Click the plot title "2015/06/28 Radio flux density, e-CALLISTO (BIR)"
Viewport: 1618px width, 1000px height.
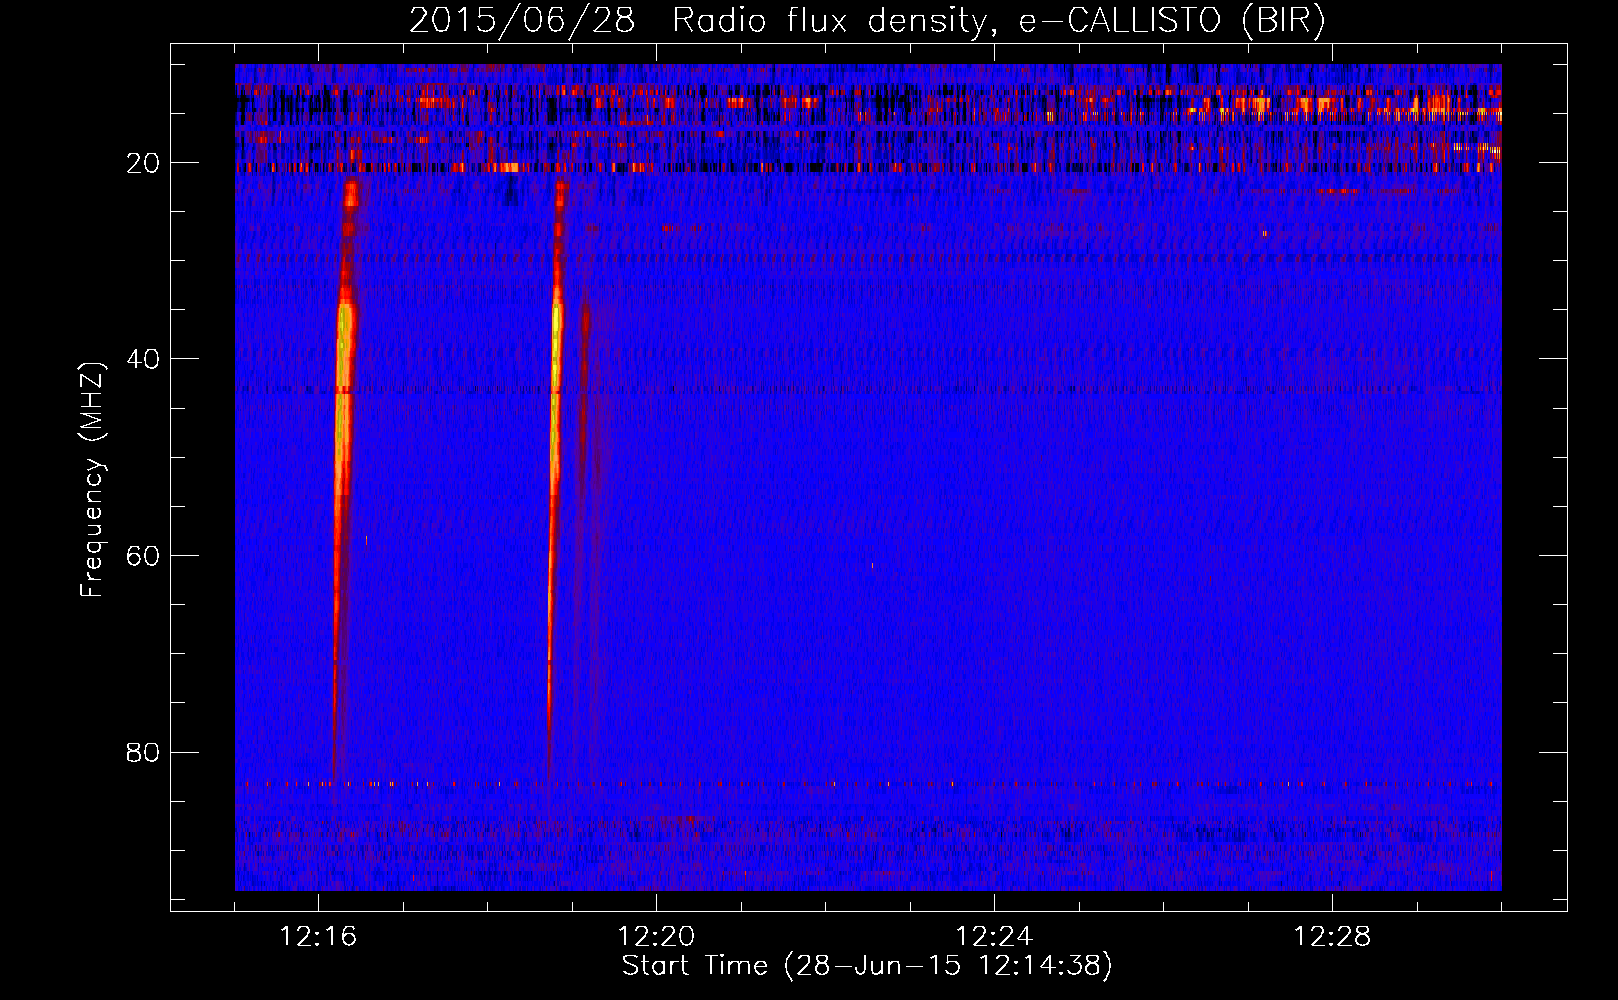point(867,20)
